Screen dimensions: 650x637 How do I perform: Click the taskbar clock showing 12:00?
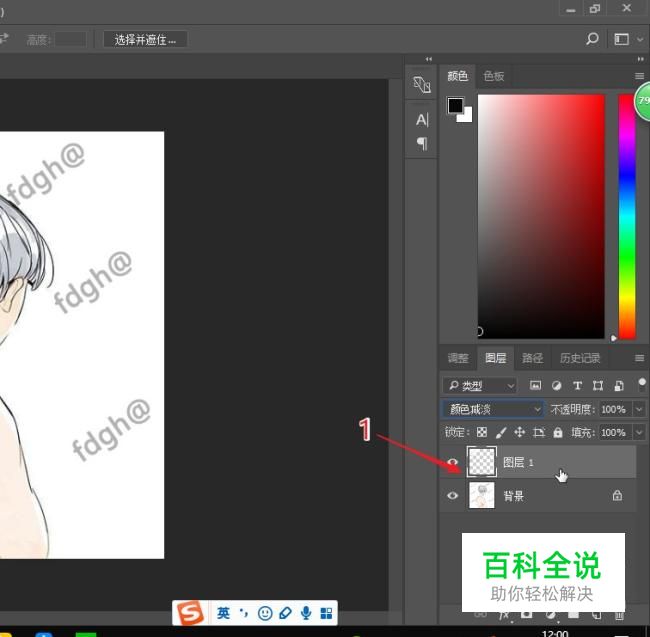pos(555,633)
